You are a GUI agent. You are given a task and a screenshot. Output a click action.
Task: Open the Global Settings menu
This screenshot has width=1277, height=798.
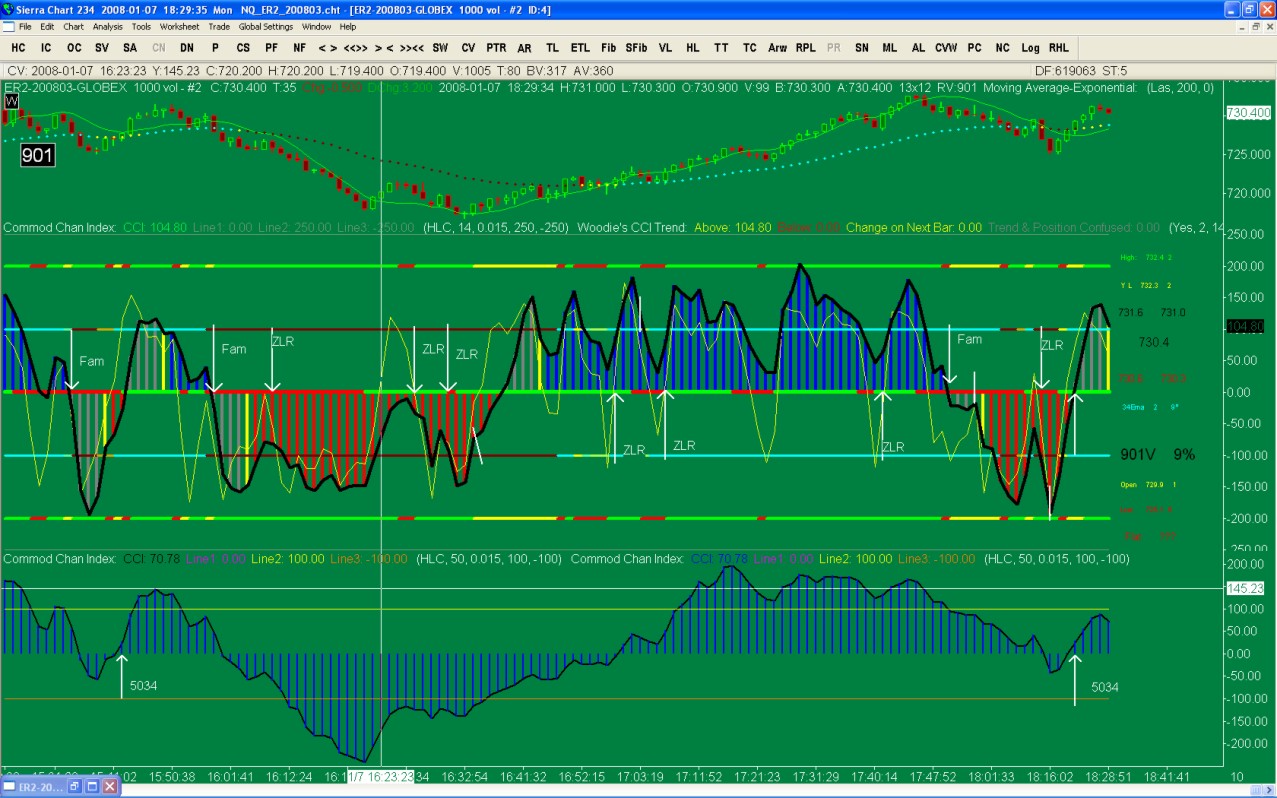pyautogui.click(x=265, y=27)
